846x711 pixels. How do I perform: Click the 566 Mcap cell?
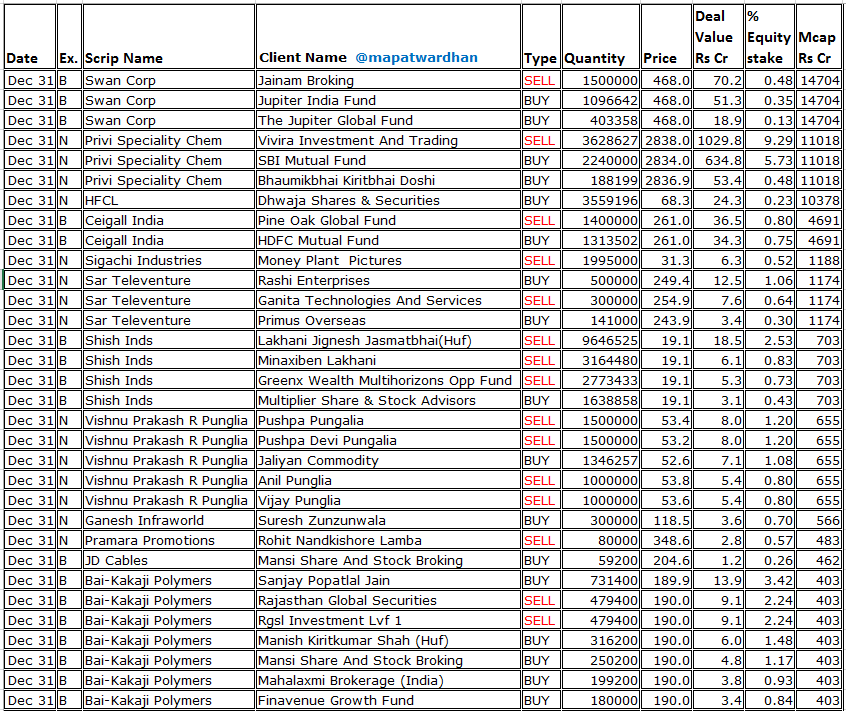pos(818,520)
